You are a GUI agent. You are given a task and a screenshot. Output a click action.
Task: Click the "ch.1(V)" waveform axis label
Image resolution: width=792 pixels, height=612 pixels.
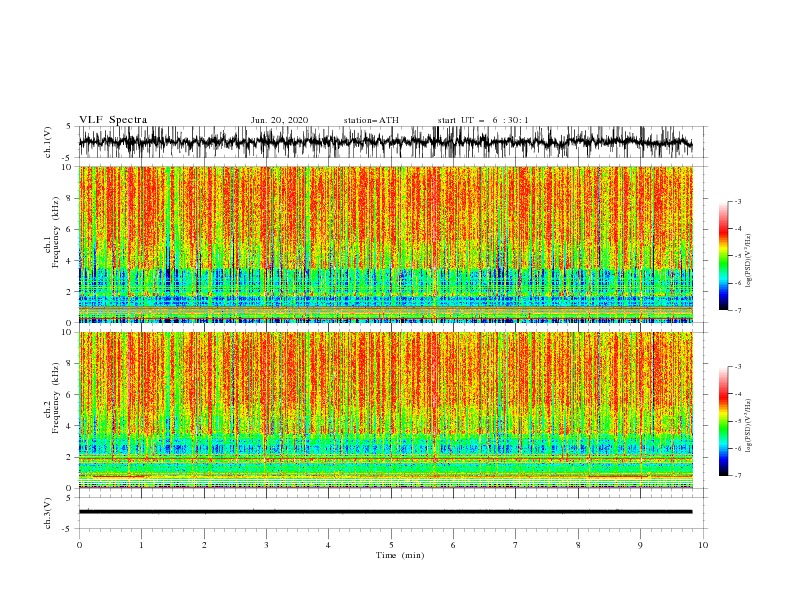(48, 142)
